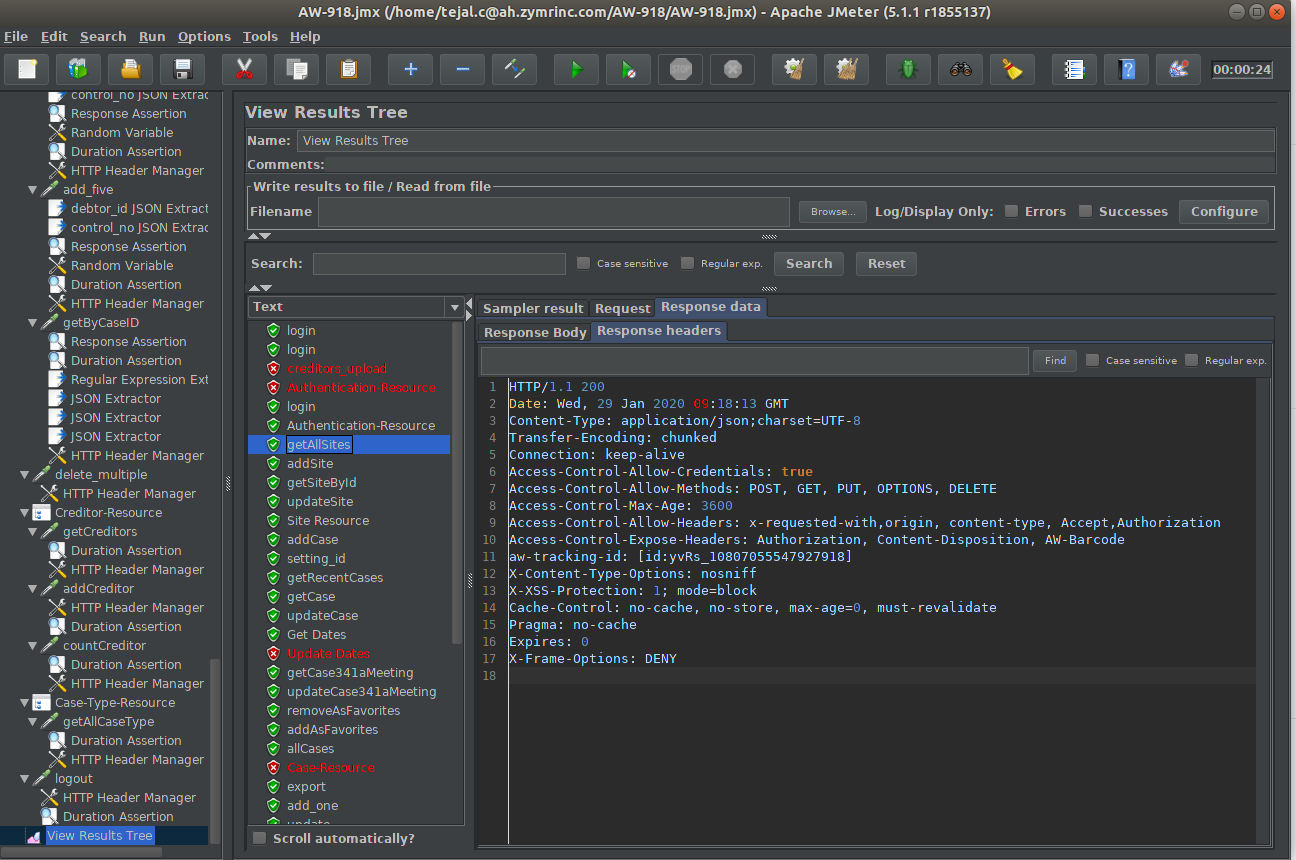The image size is (1296, 860).
Task: Enable Case sensitive for tree search
Action: 584,263
